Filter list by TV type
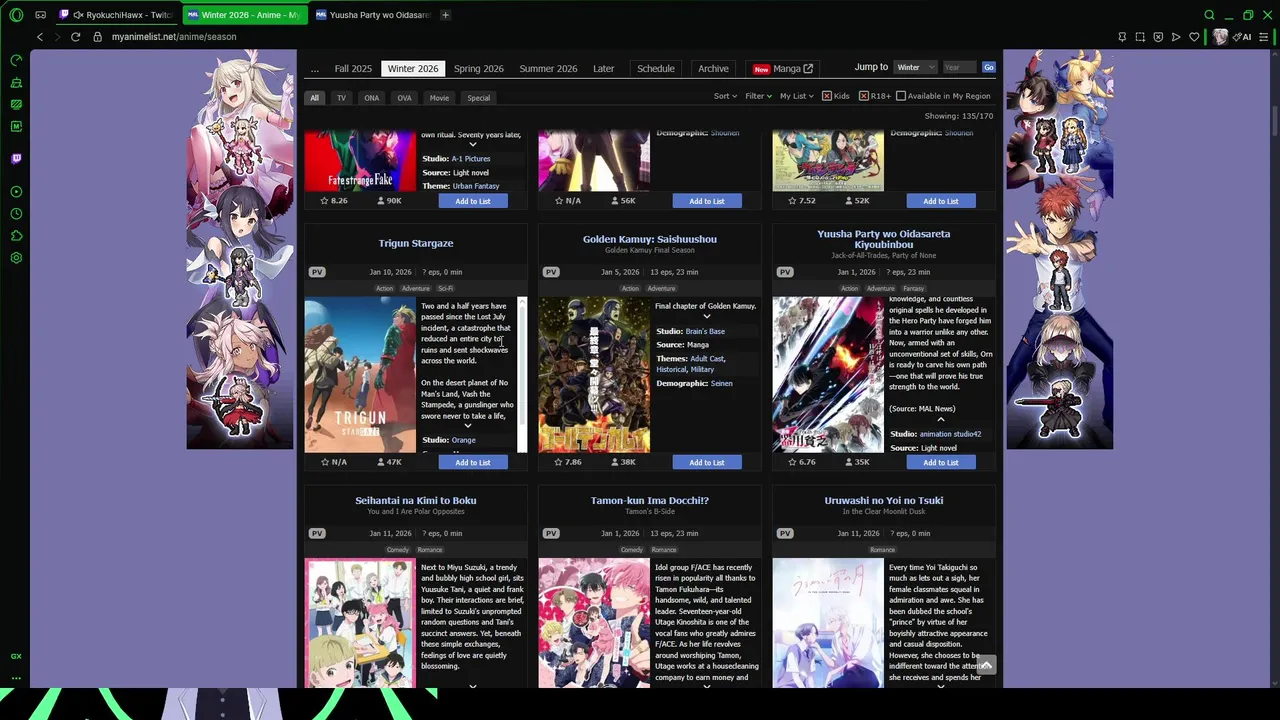 pyautogui.click(x=341, y=98)
